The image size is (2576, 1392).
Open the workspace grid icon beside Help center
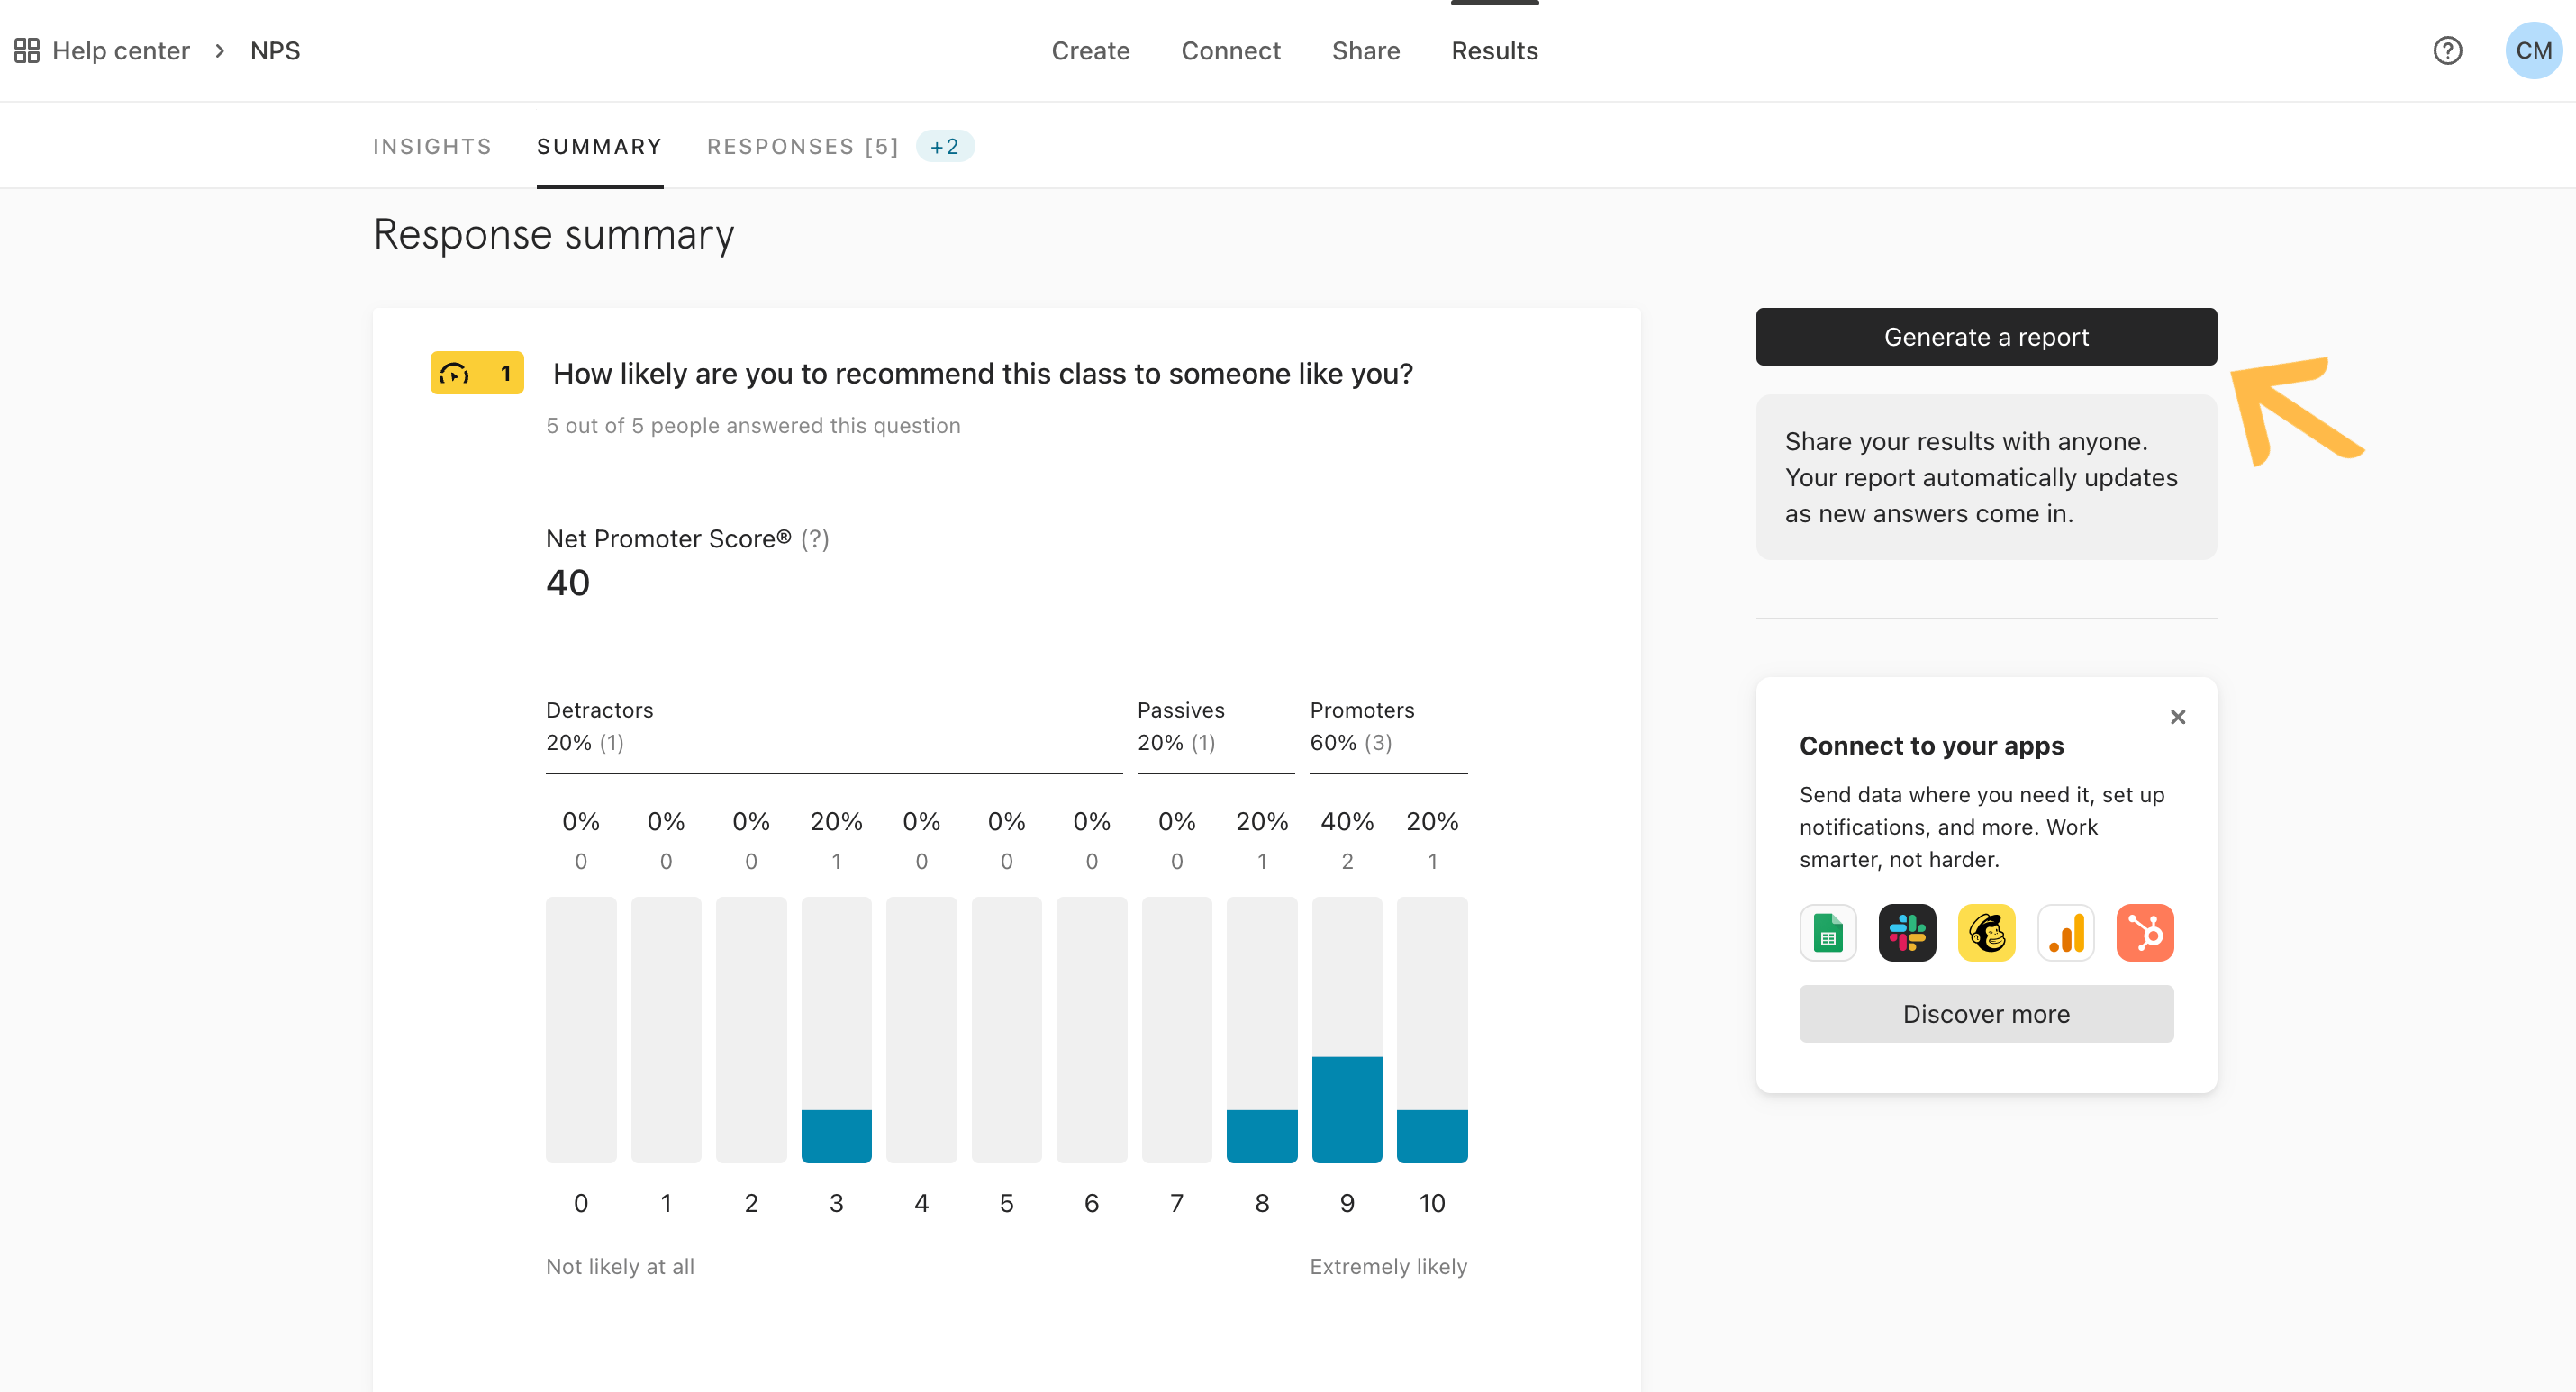pyautogui.click(x=27, y=51)
